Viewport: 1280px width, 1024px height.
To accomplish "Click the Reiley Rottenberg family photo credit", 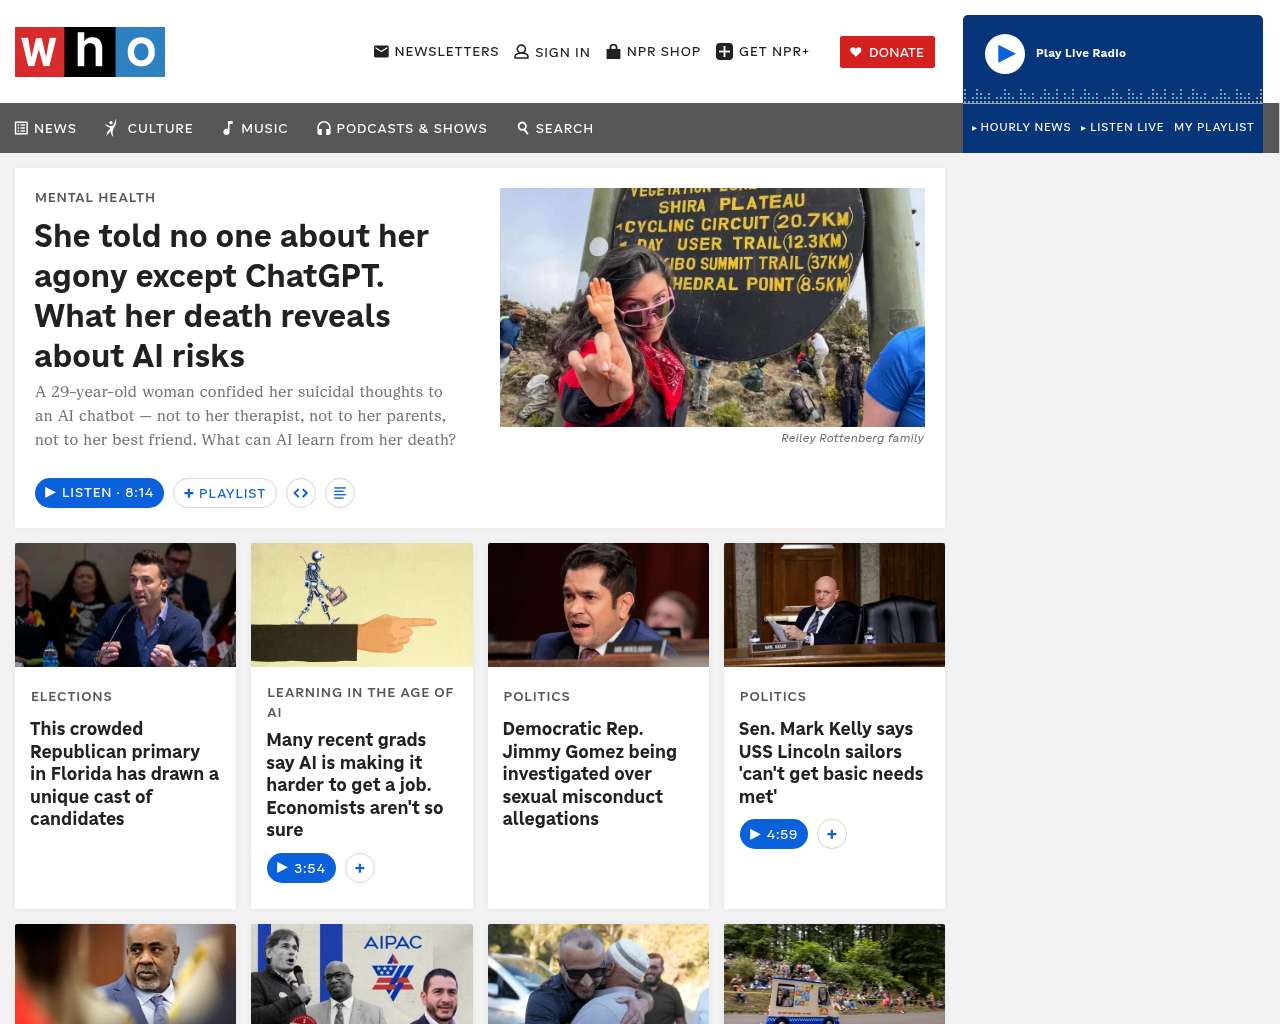I will 853,438.
